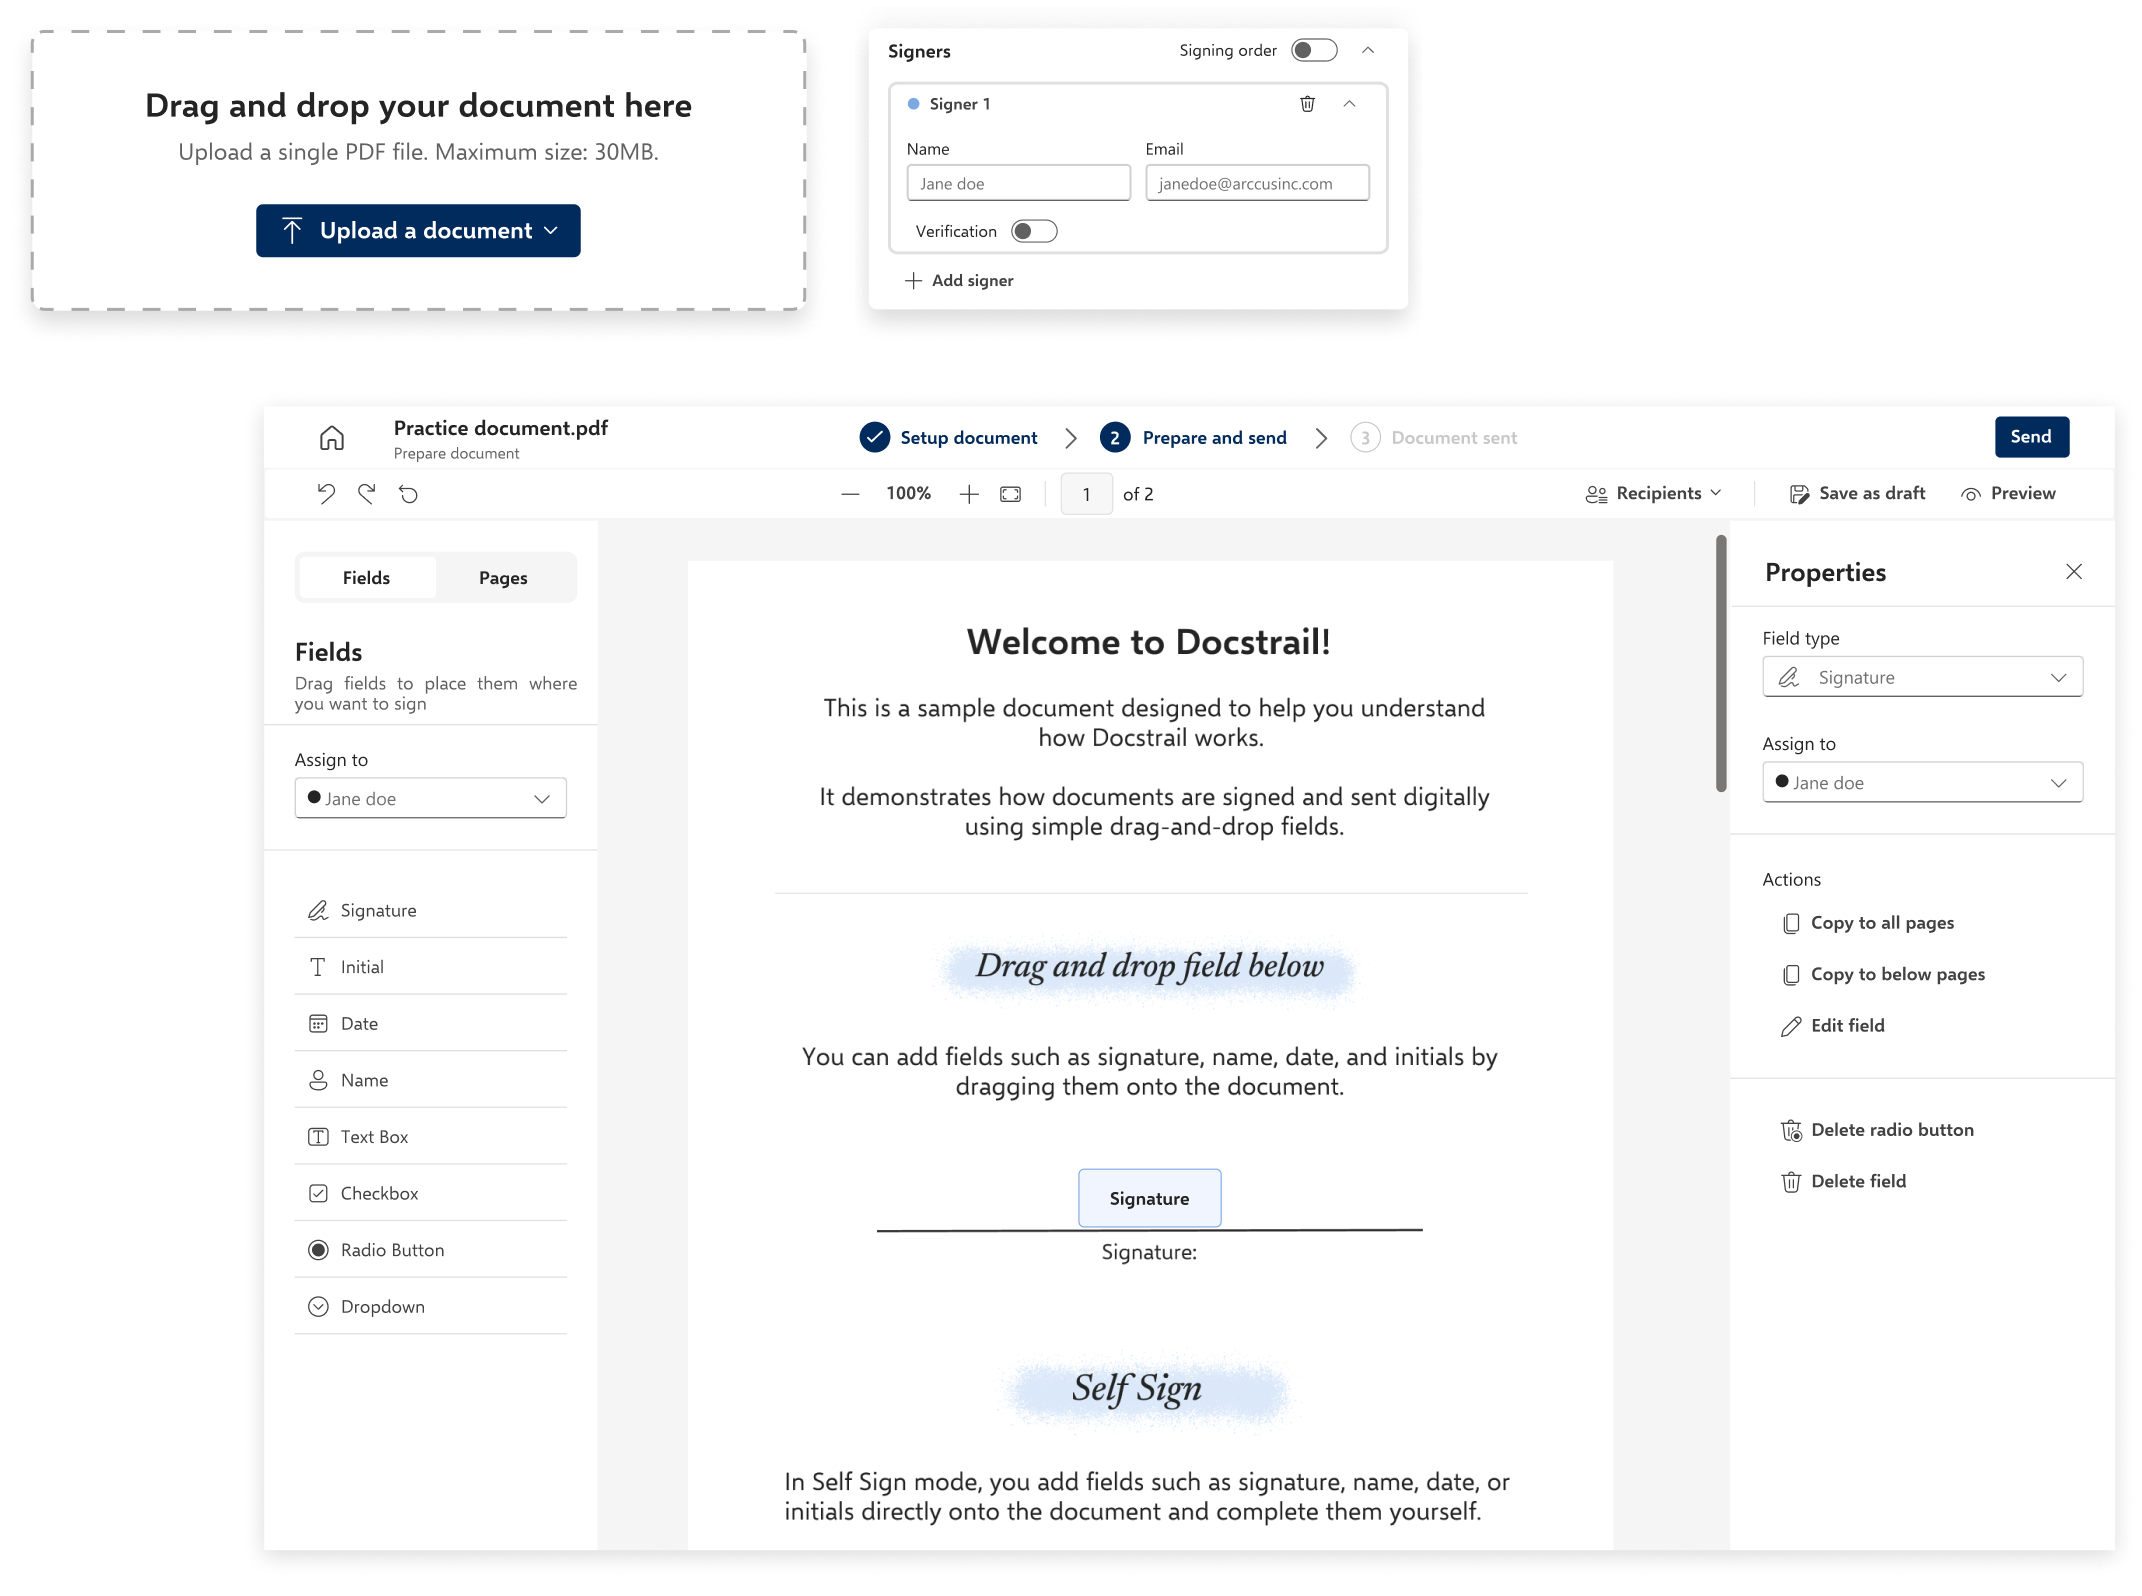
Task: Select the Date field in Fields list
Action: 431,1024
